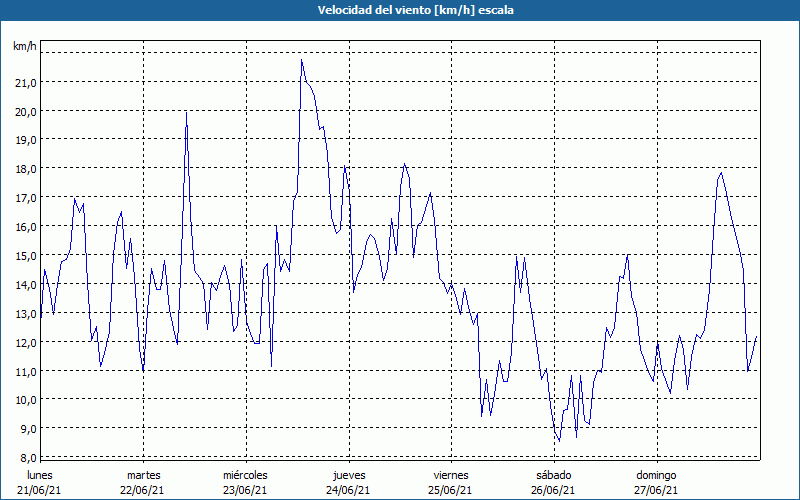Select the 'miércoles' day label
Viewport: 800px width, 500px height.
coord(245,475)
